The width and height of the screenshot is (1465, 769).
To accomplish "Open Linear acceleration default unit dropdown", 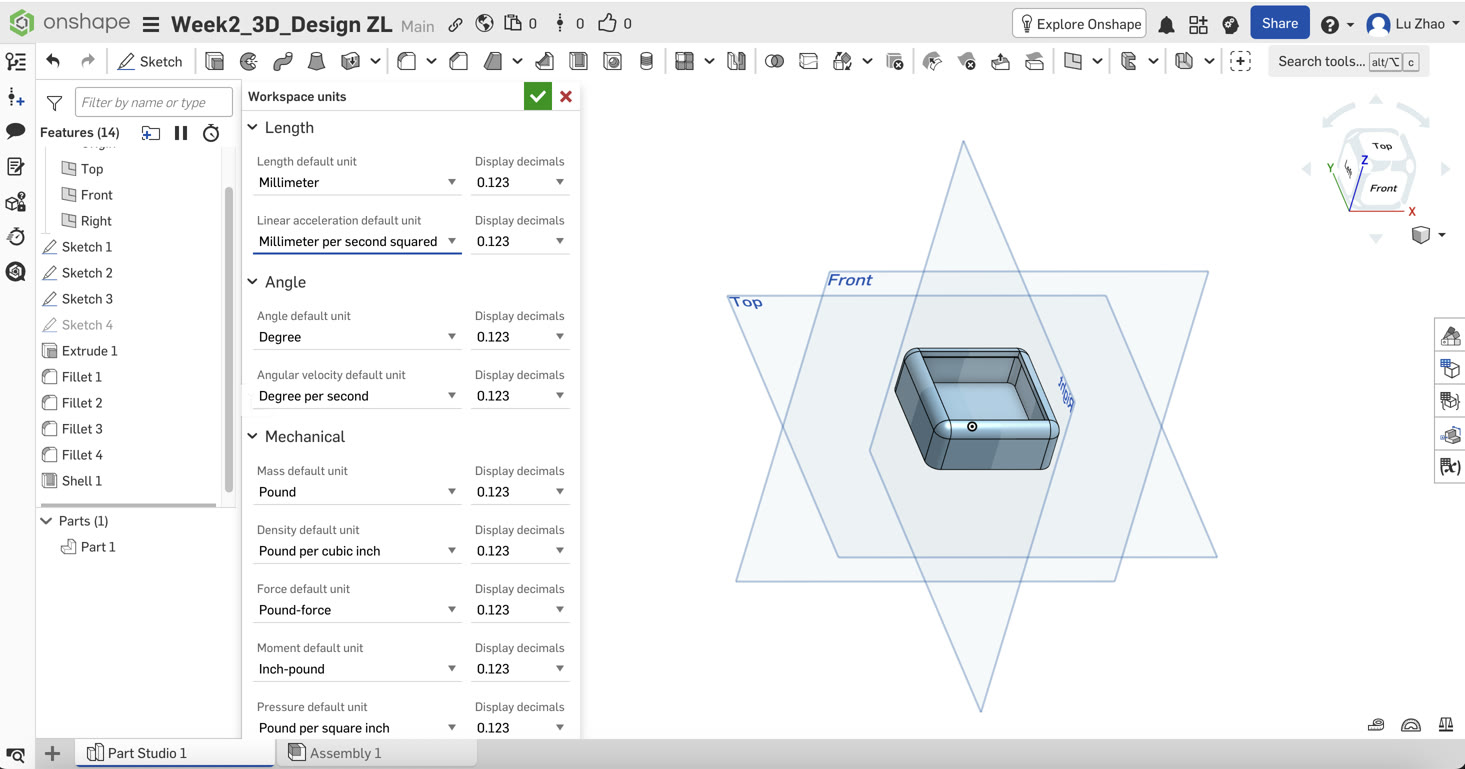I will coord(358,241).
